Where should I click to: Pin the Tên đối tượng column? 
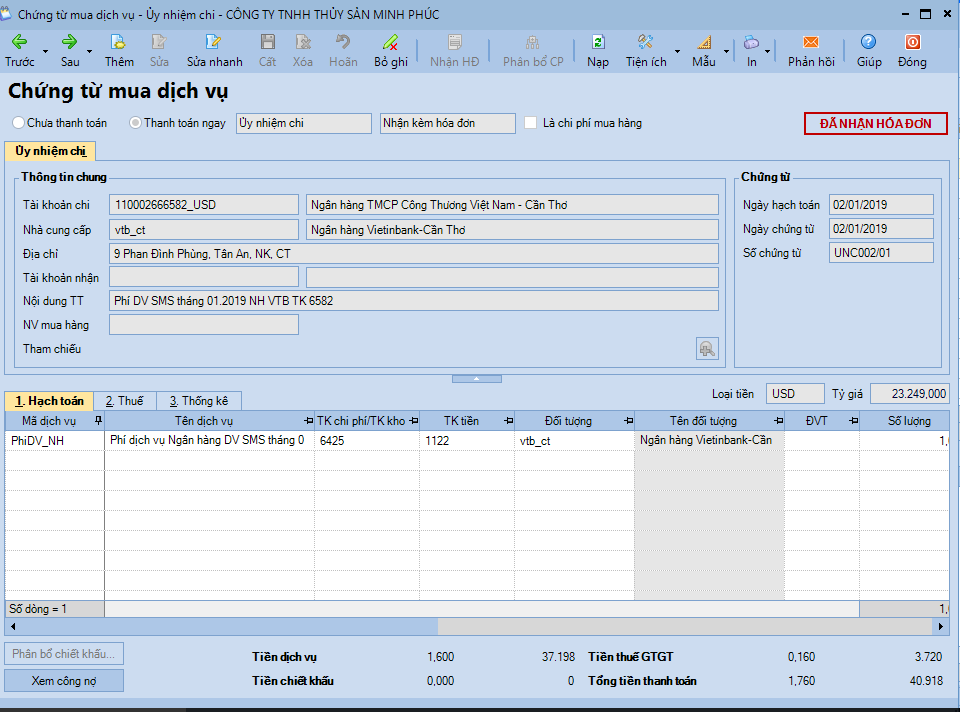pos(778,421)
